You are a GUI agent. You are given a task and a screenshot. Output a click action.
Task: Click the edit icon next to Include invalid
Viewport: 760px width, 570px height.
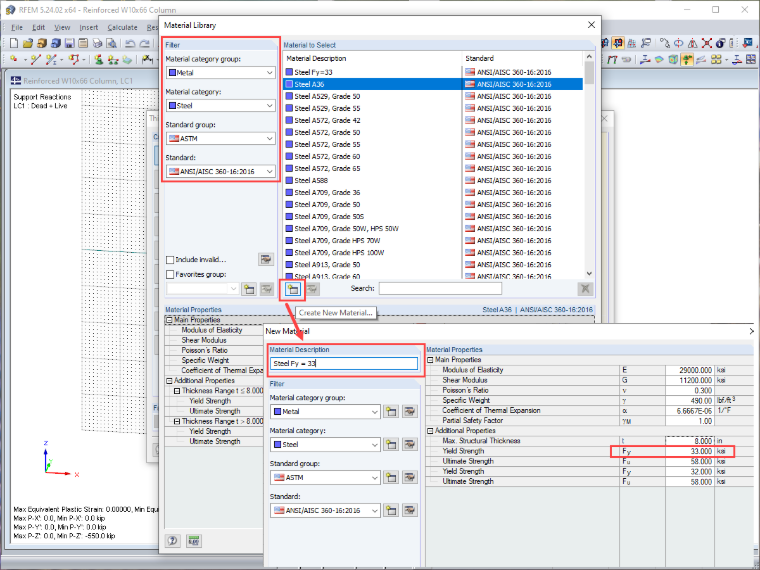coord(266,259)
